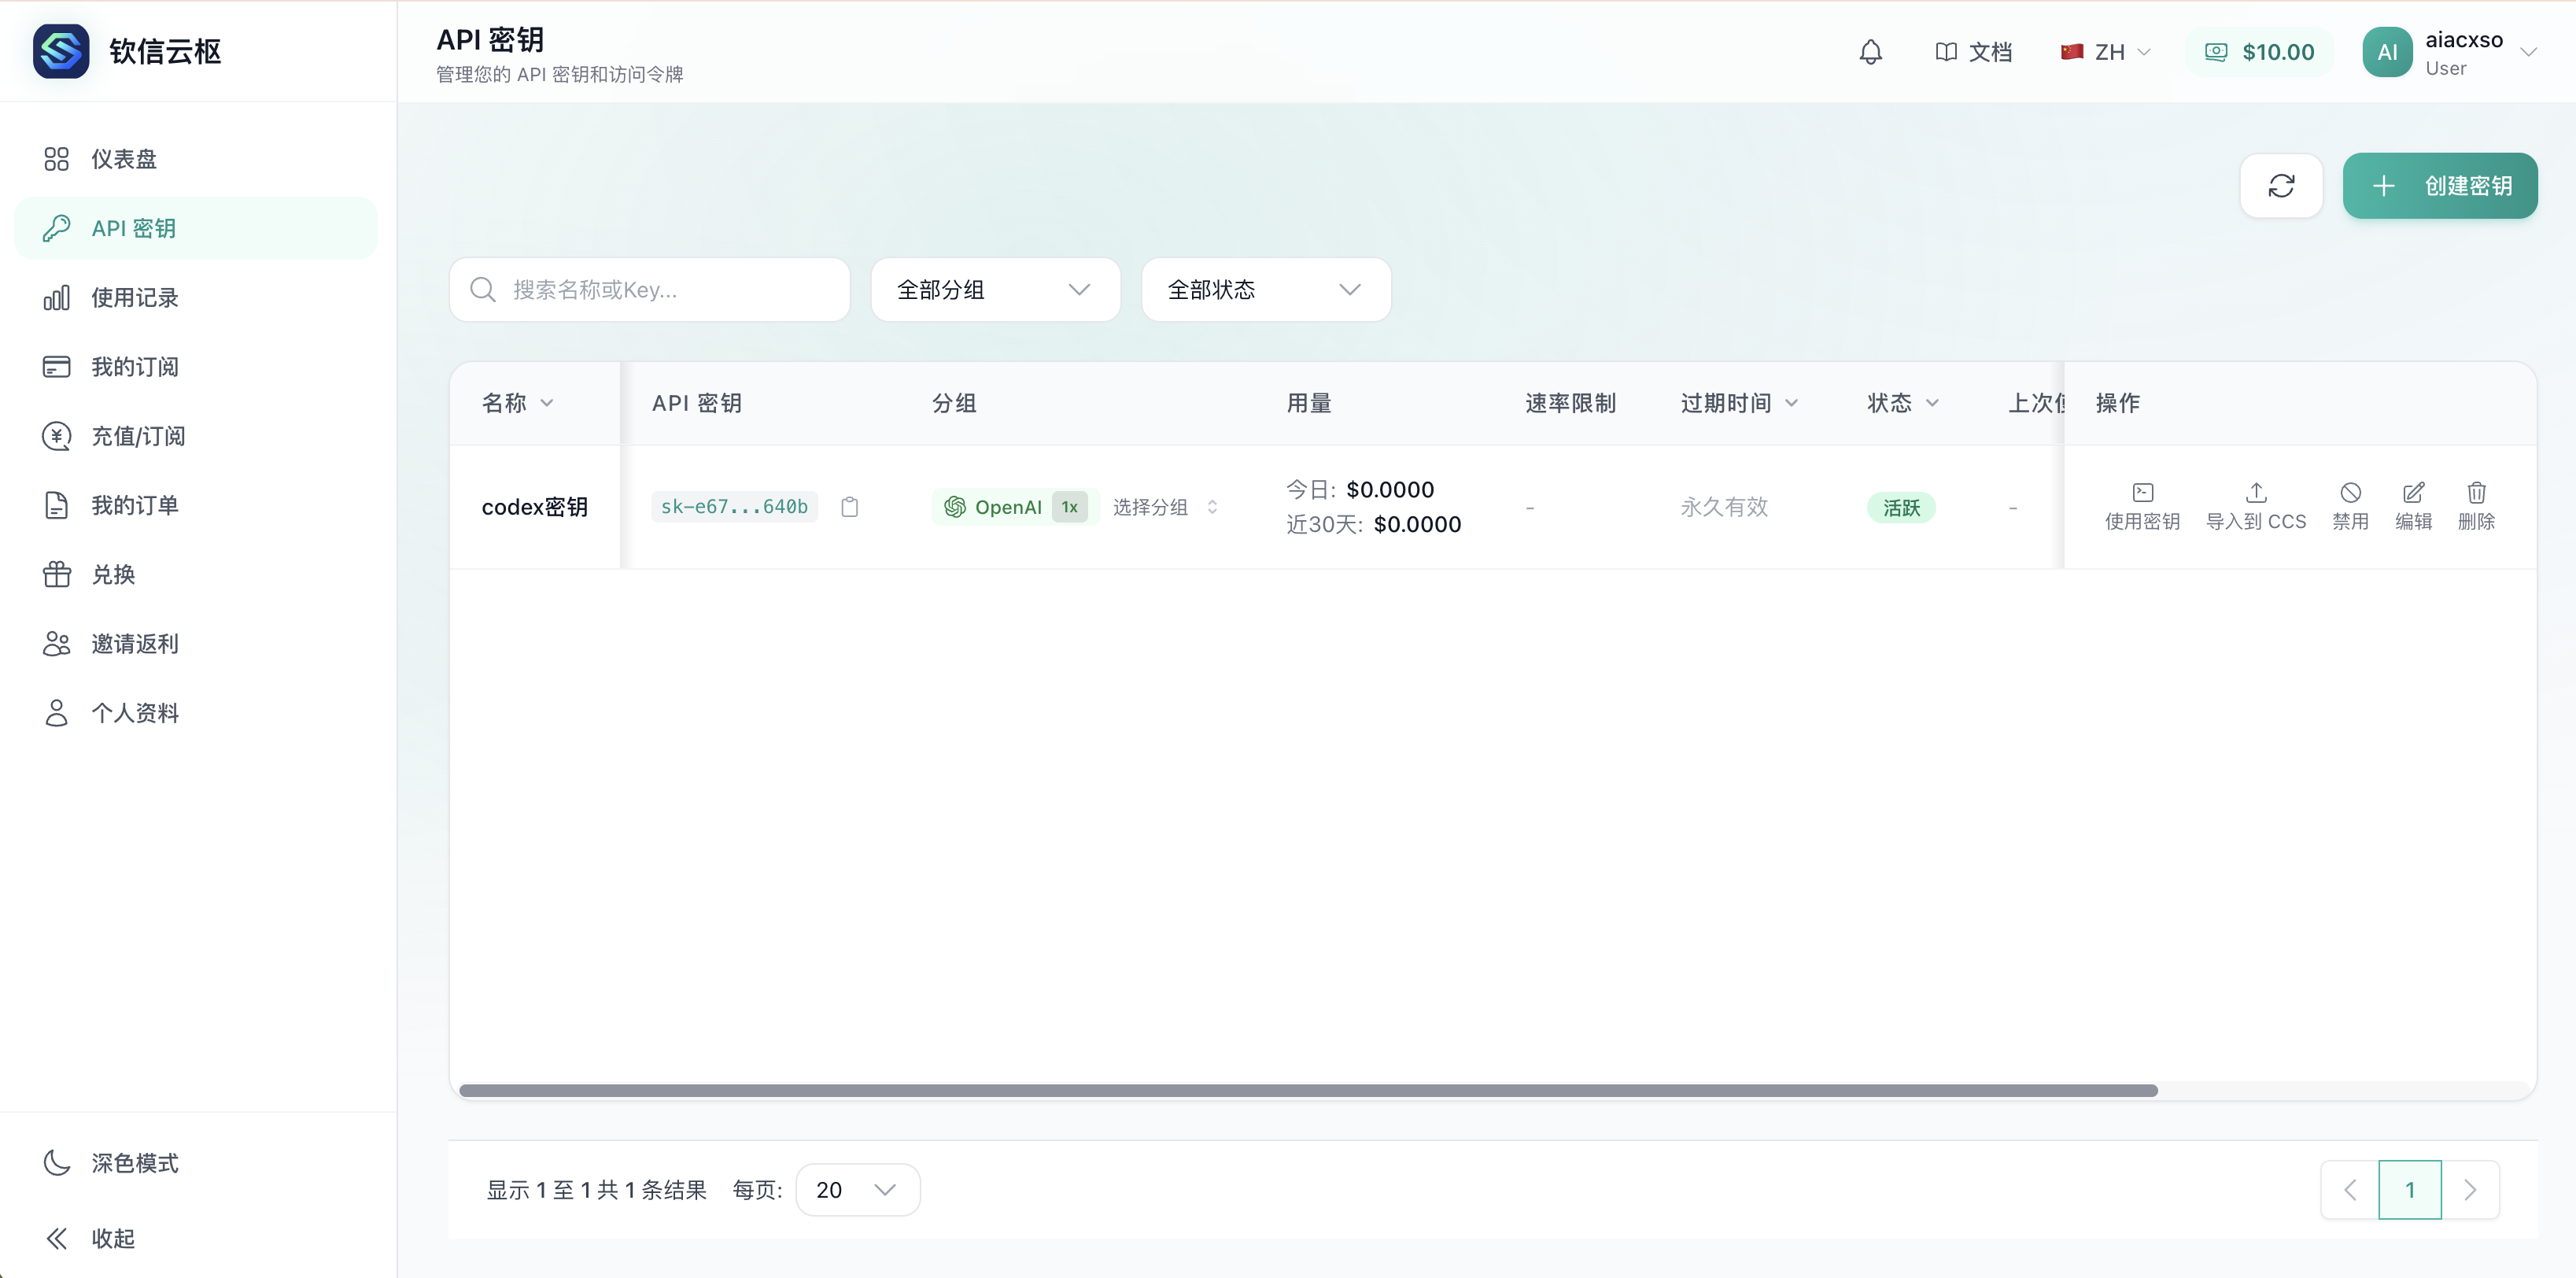
Task: Click the 禁用 disable action icon
Action: pyautogui.click(x=2350, y=507)
